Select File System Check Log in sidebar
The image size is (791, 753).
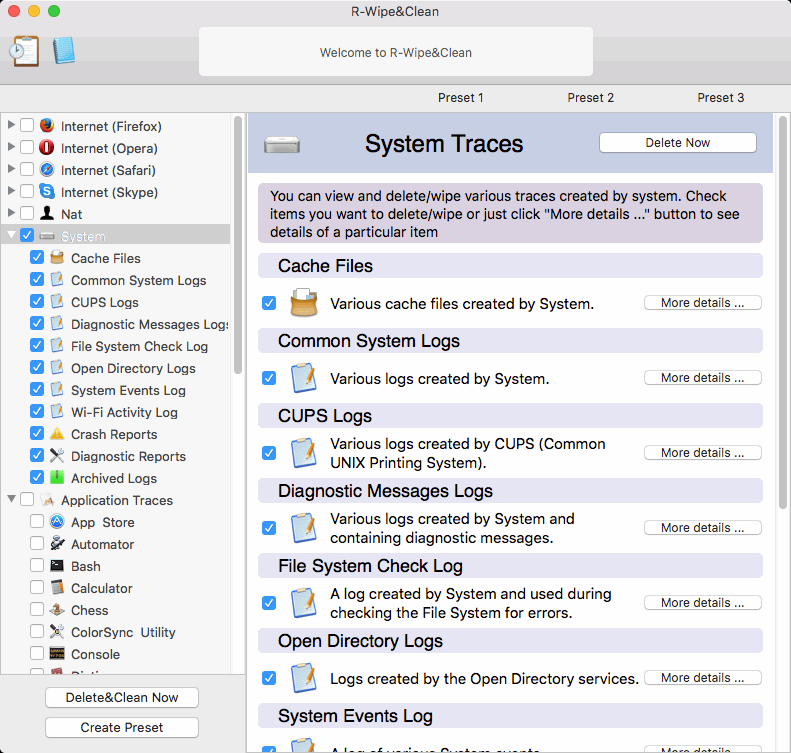pyautogui.click(x=139, y=346)
